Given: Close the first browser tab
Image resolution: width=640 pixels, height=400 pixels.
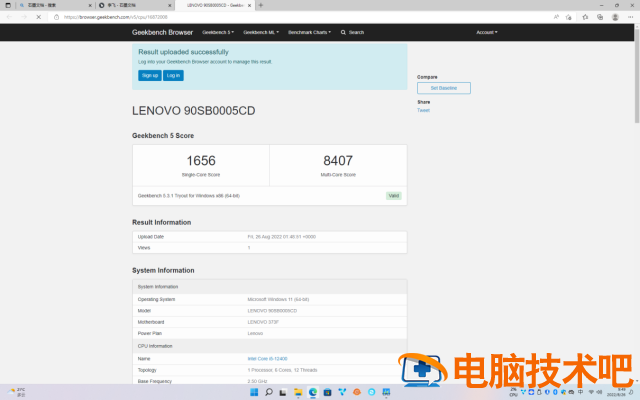Looking at the screenshot, I should pyautogui.click(x=90, y=5).
